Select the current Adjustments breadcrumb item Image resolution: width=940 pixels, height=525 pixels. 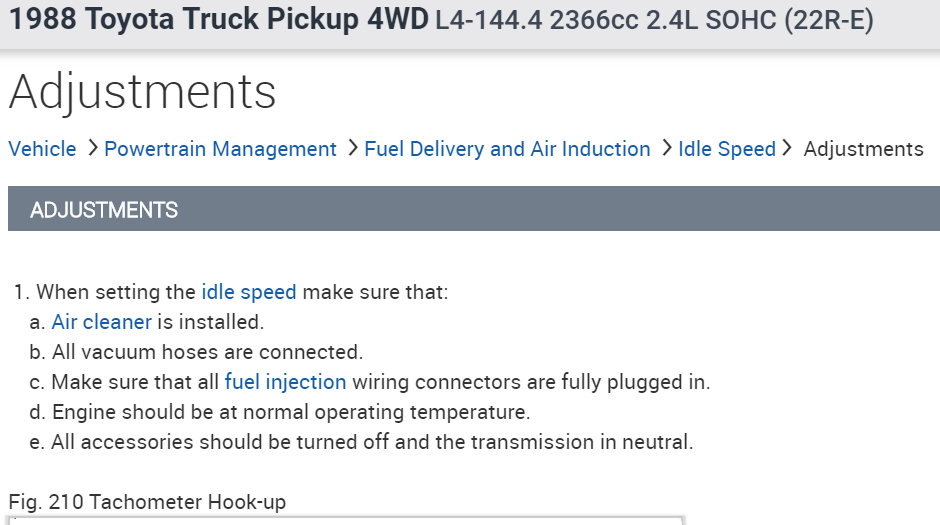coord(863,149)
